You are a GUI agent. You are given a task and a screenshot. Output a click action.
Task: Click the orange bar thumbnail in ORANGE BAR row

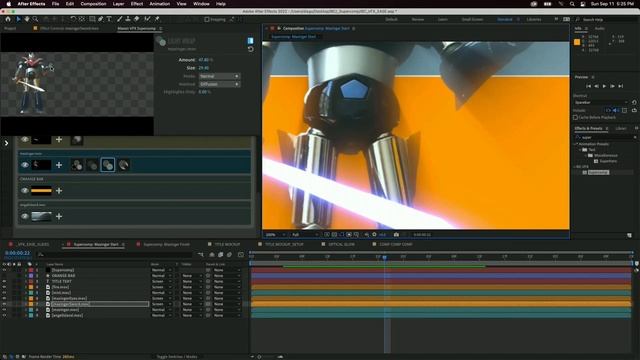point(41,191)
